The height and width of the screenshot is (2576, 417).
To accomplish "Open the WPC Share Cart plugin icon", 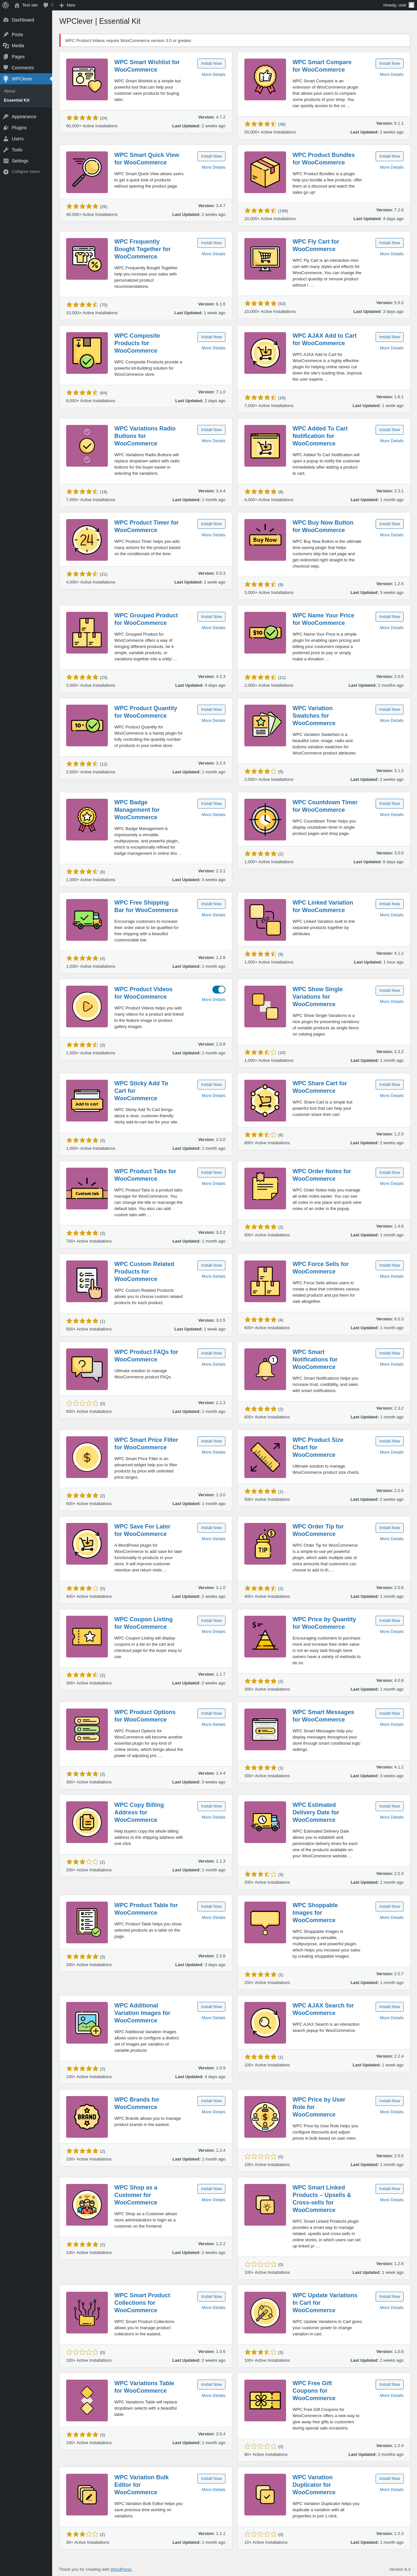I will click(x=265, y=1101).
